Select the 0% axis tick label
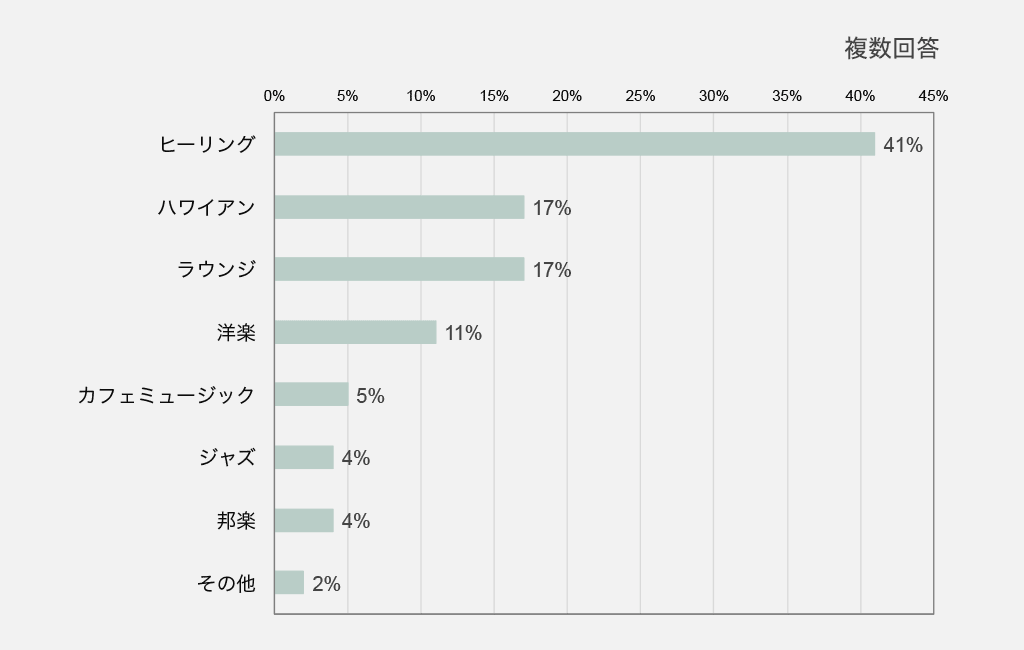 (274, 96)
